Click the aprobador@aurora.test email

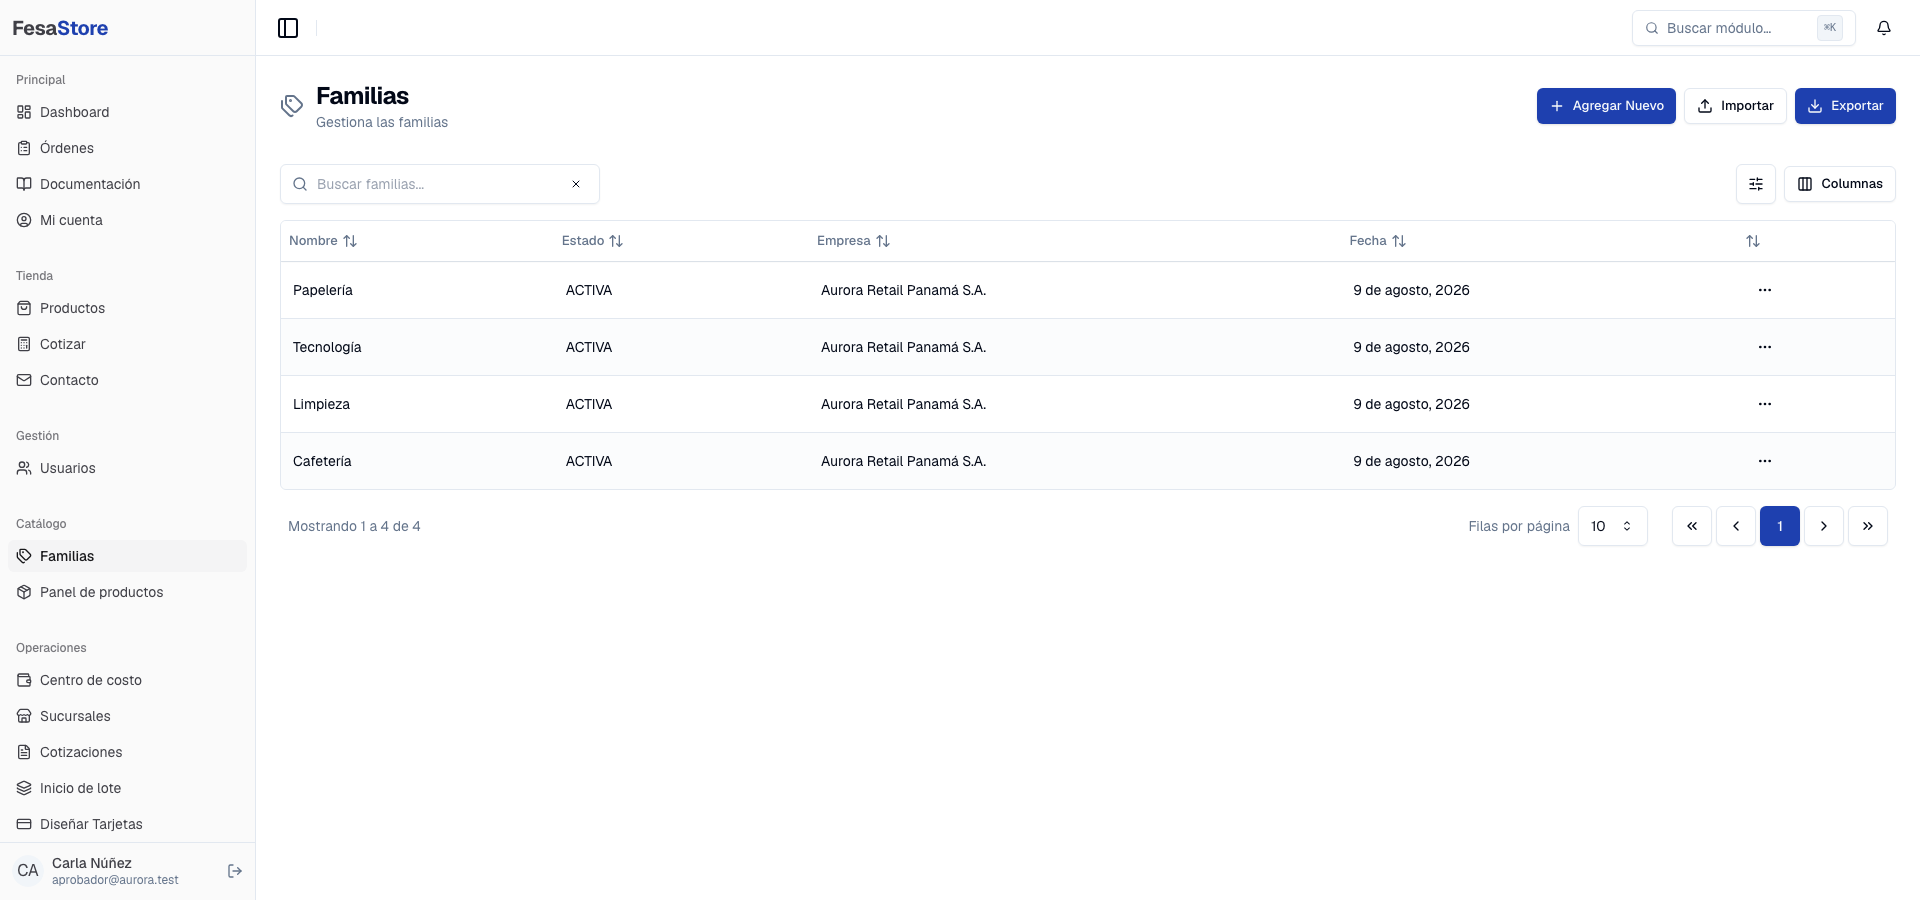coord(115,880)
